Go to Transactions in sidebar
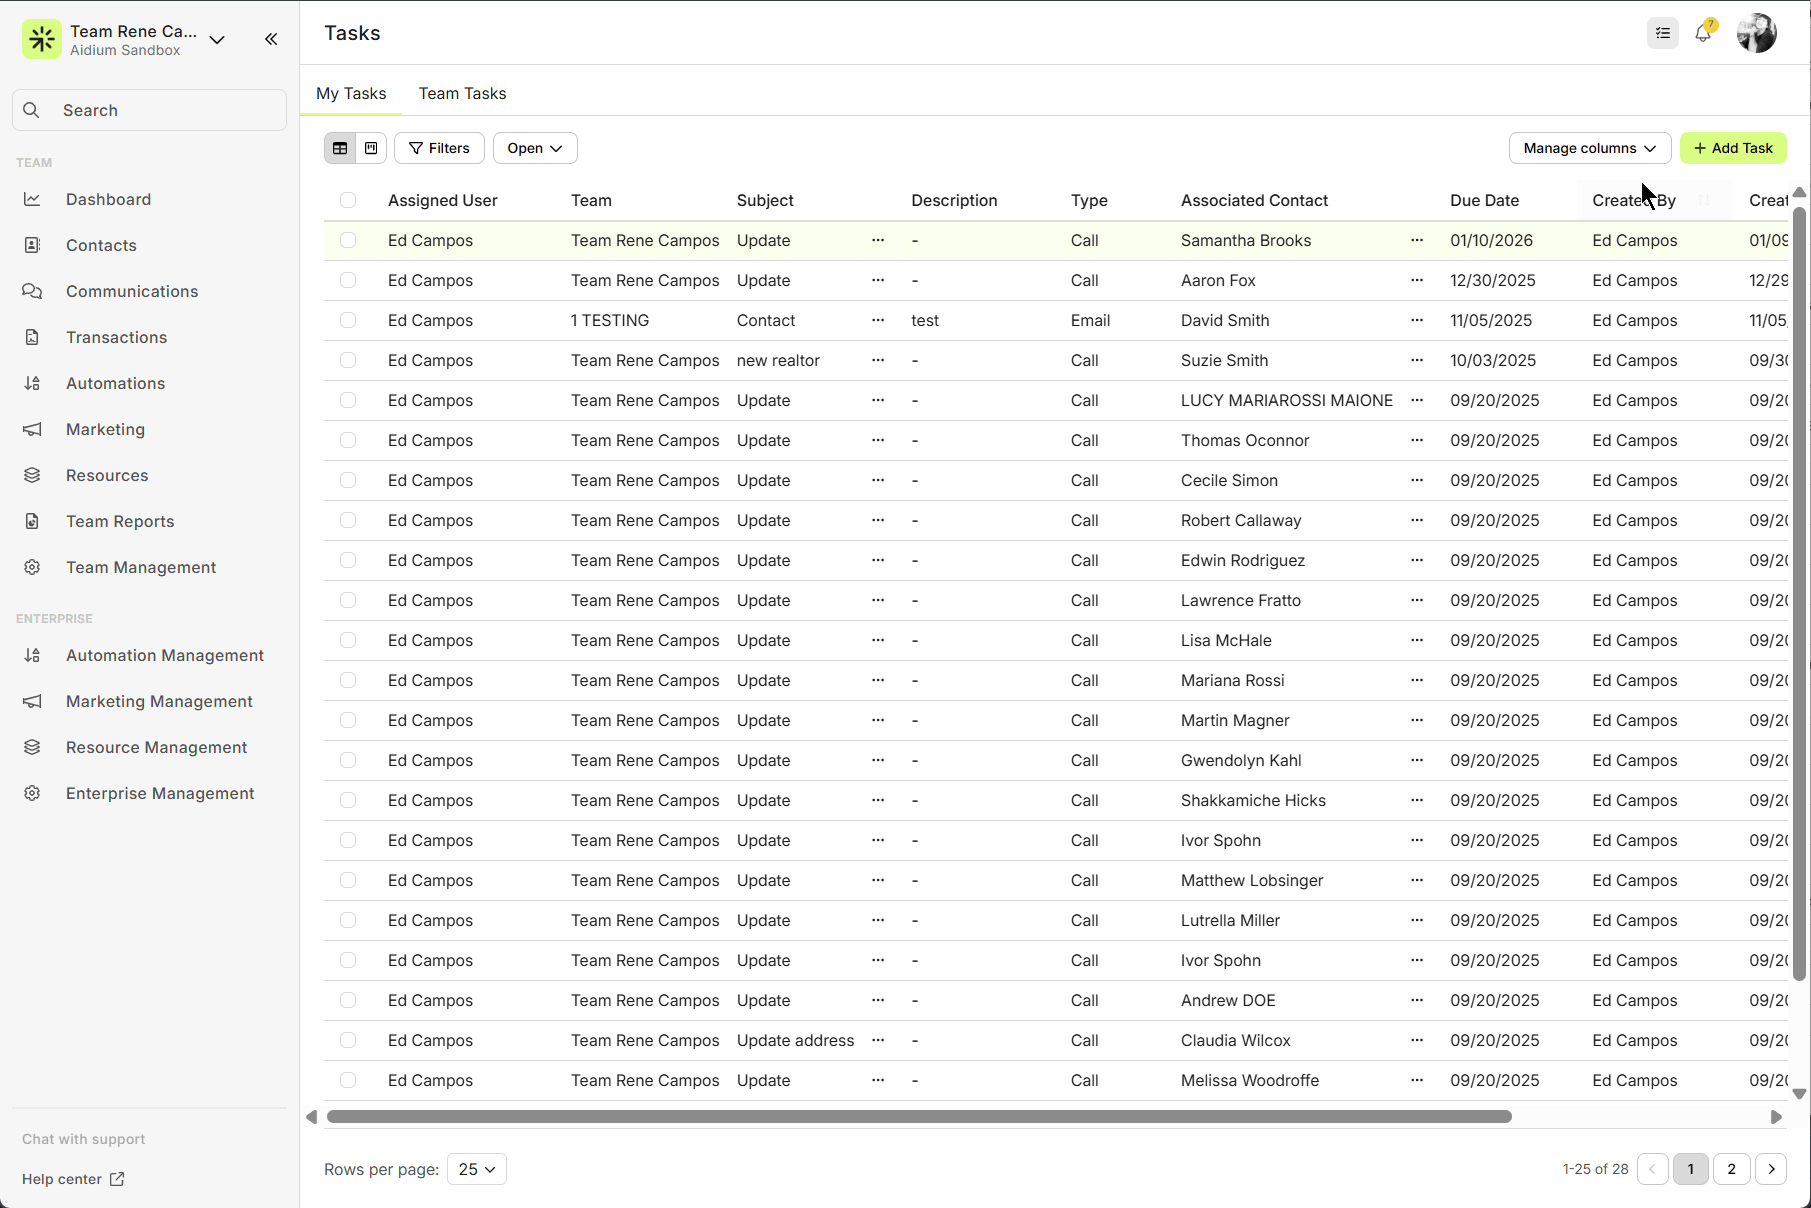 pos(116,337)
